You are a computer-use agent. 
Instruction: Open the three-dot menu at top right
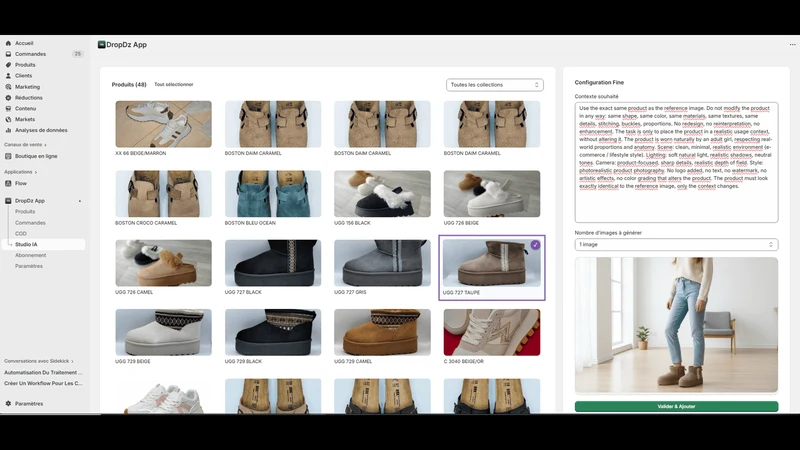(792, 44)
